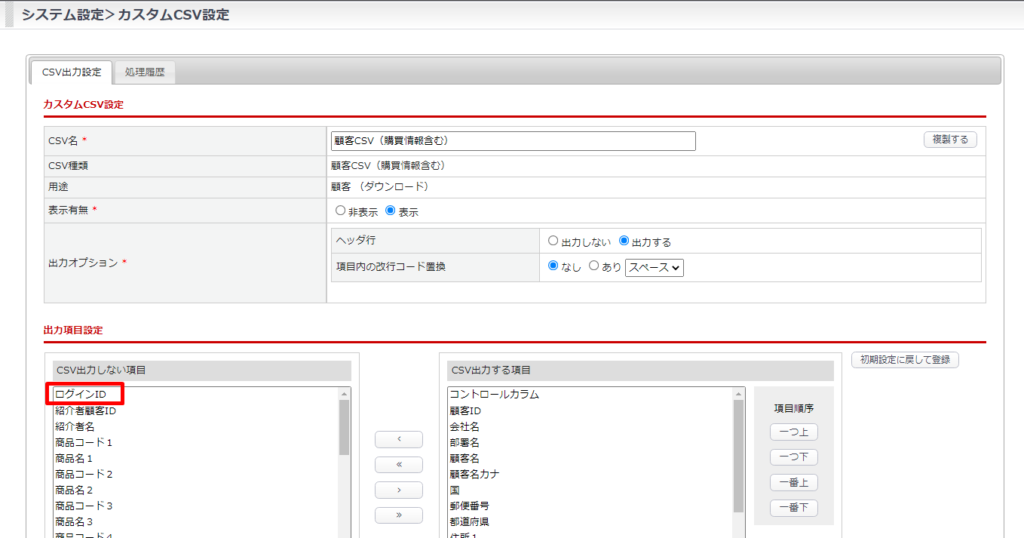Choose あり for line break replacement
This screenshot has width=1024, height=538.
(594, 266)
